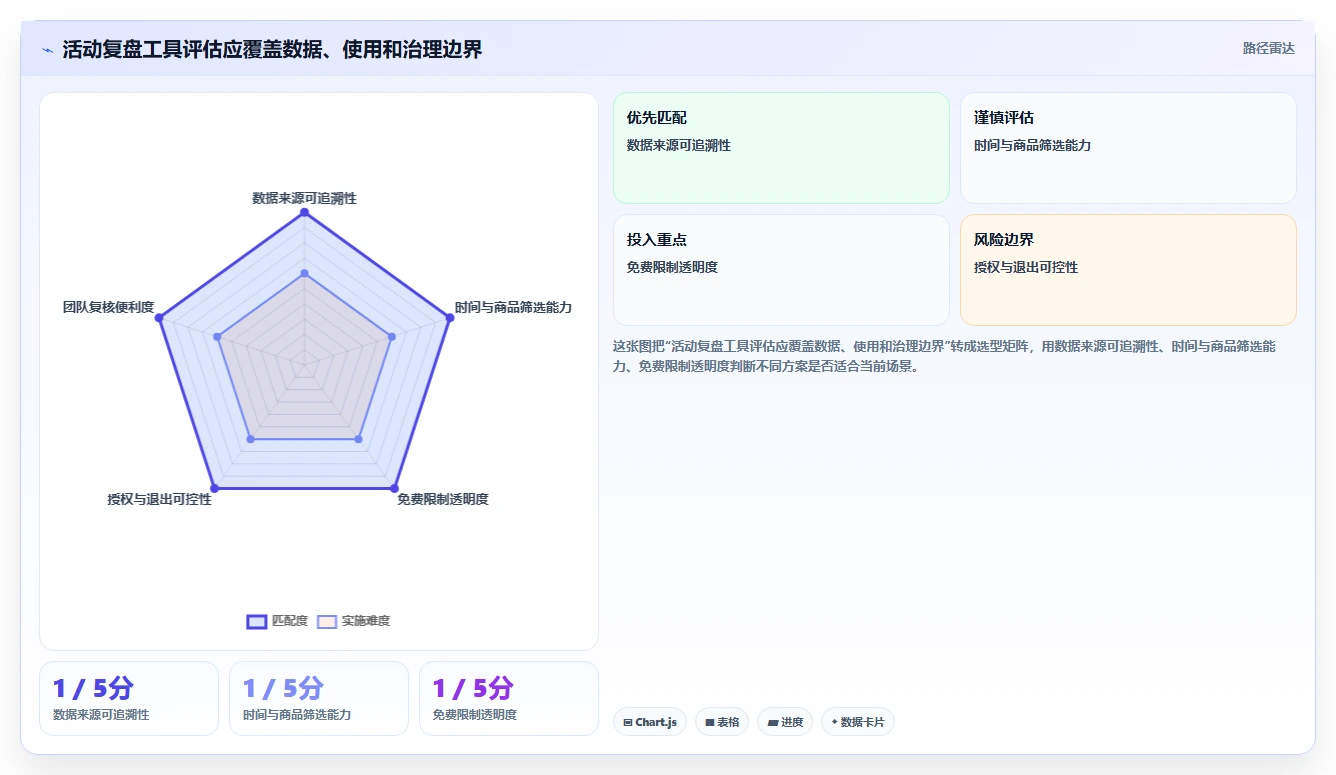
Task: Open the 谨慎评估 card
Action: pyautogui.click(x=1128, y=148)
